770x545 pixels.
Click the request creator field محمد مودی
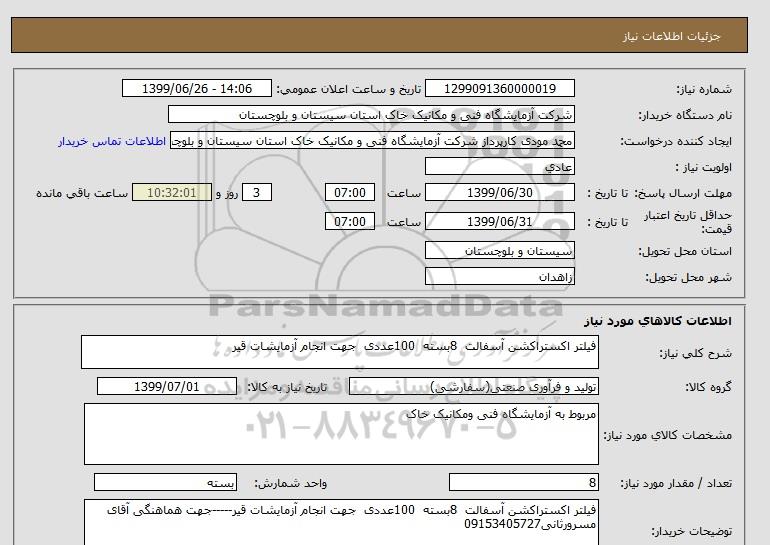[372, 140]
